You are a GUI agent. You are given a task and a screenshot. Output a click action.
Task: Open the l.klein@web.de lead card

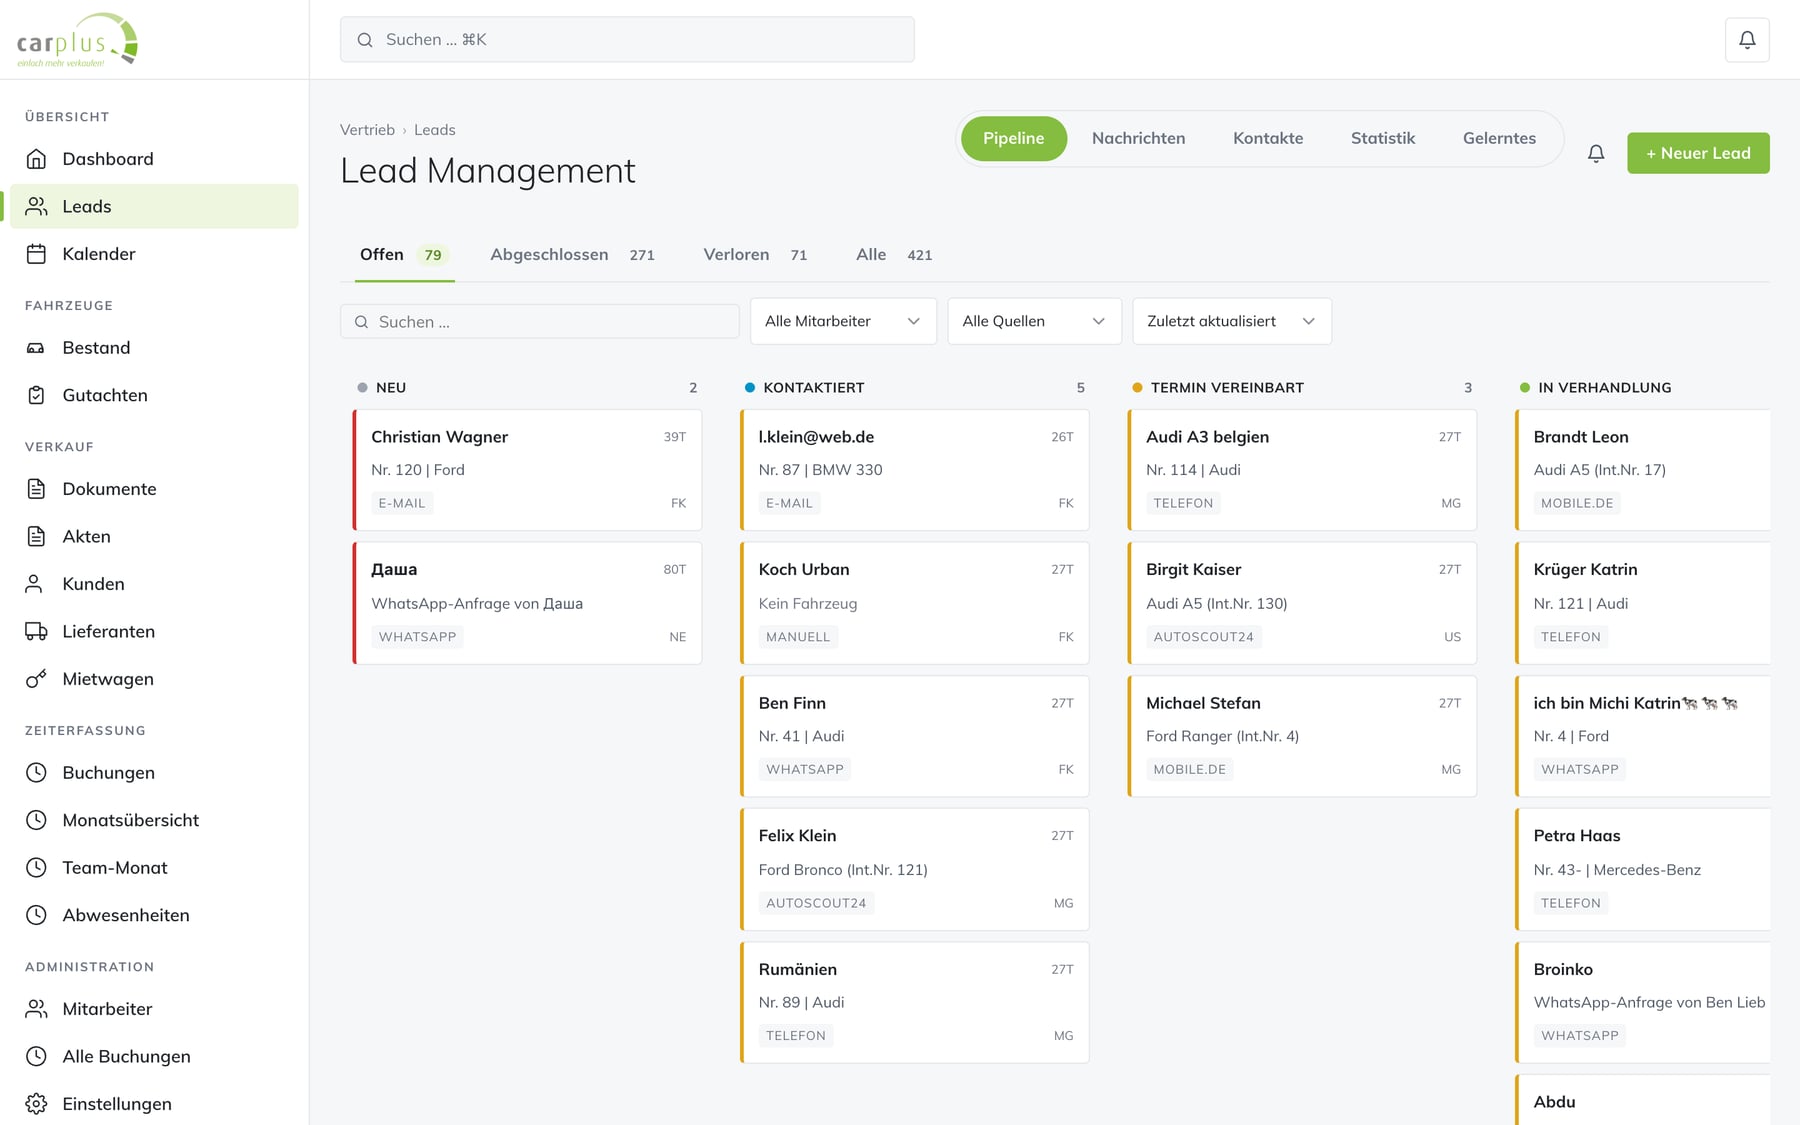coord(915,470)
